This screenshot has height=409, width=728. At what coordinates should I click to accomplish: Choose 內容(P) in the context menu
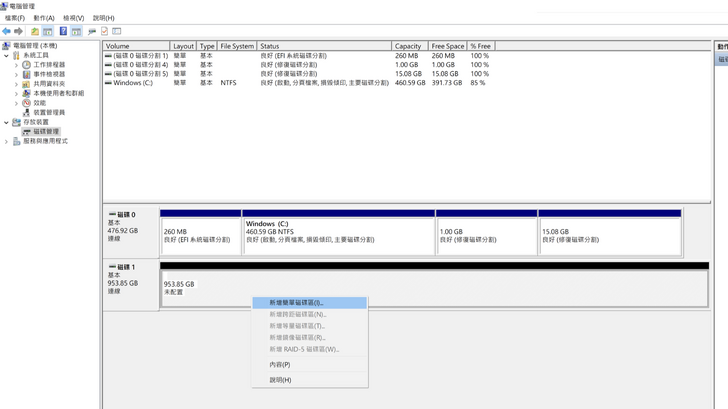[x=280, y=364]
